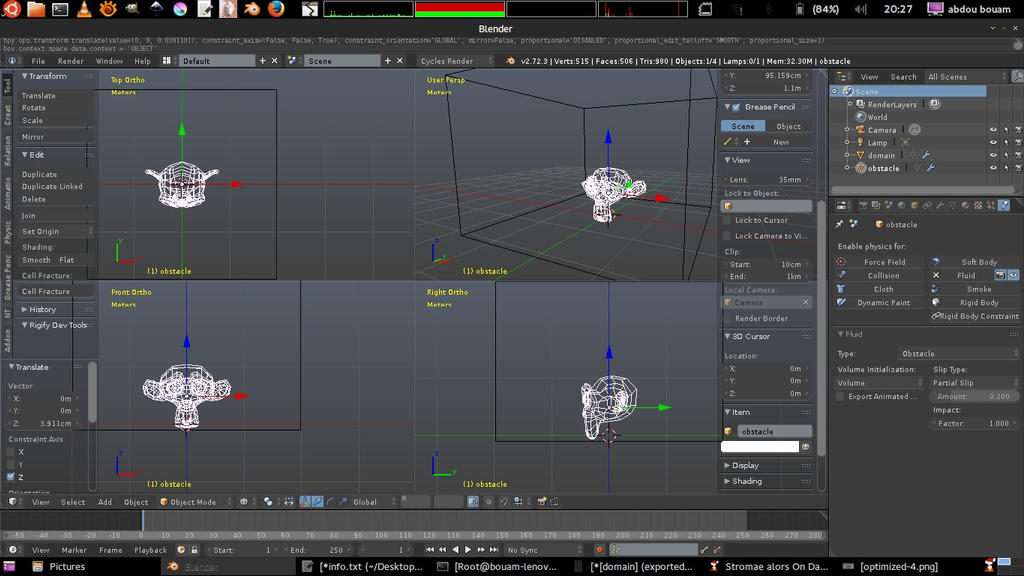Click the outliner filter search icon
The image size is (1024, 576).
pos(1017,76)
